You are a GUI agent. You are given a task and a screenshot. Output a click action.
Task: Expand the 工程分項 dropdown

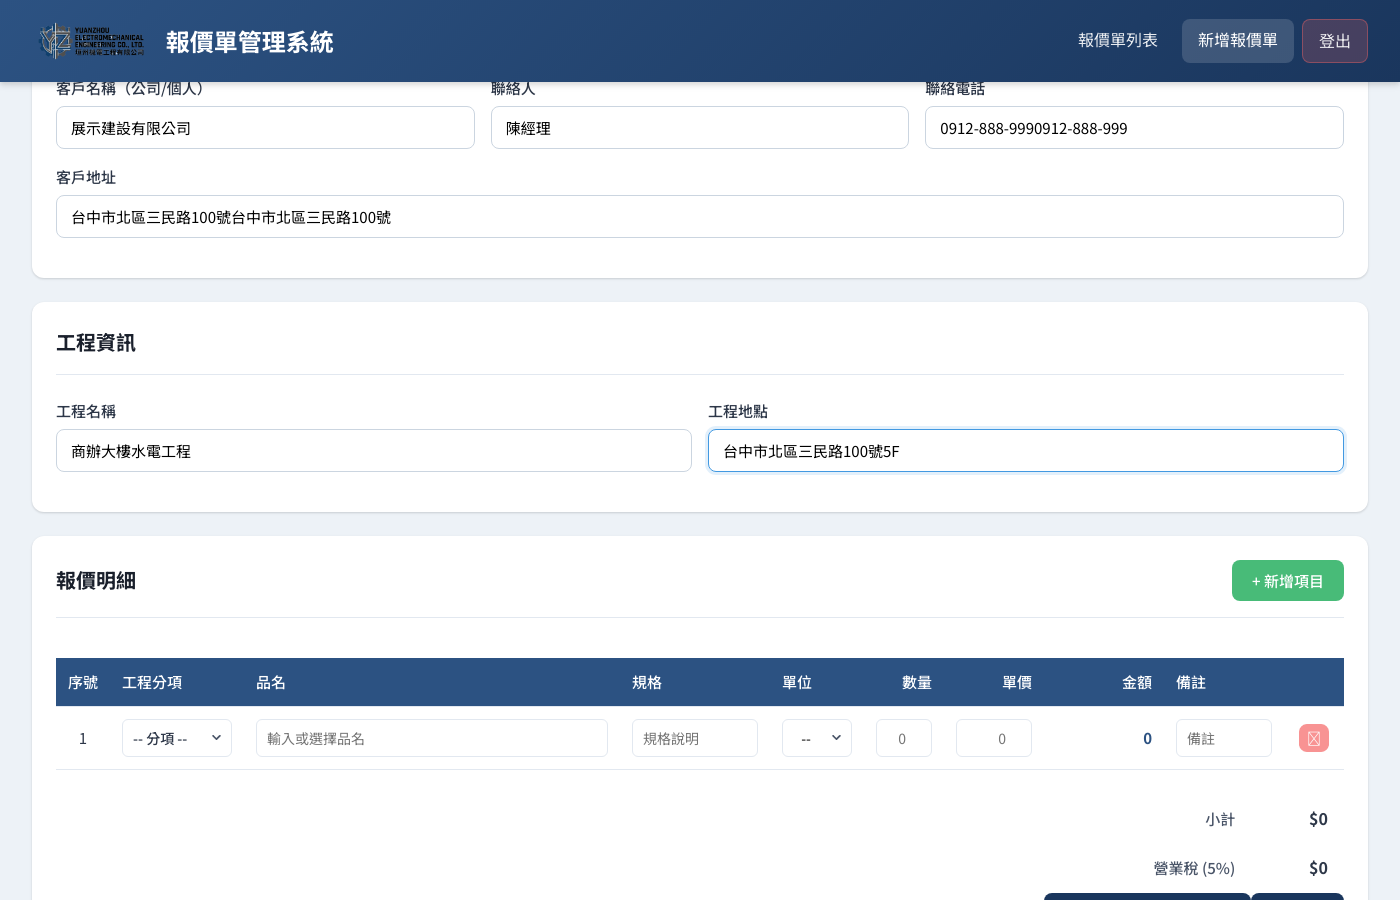pos(177,738)
